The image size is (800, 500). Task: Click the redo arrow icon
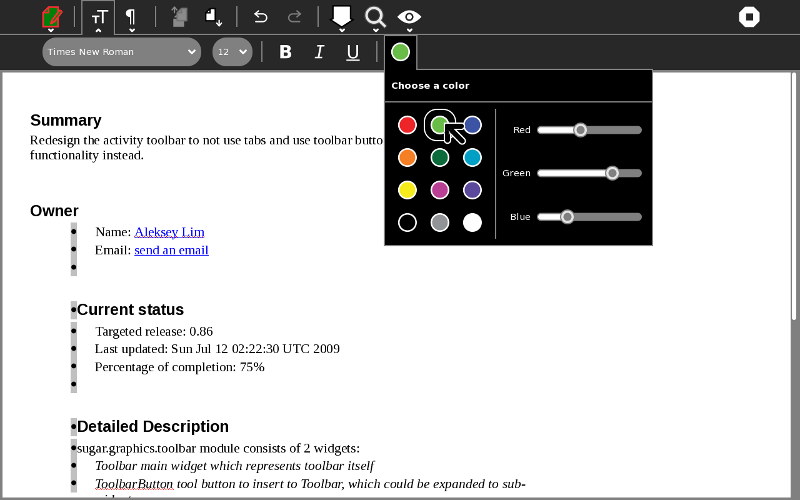294,17
